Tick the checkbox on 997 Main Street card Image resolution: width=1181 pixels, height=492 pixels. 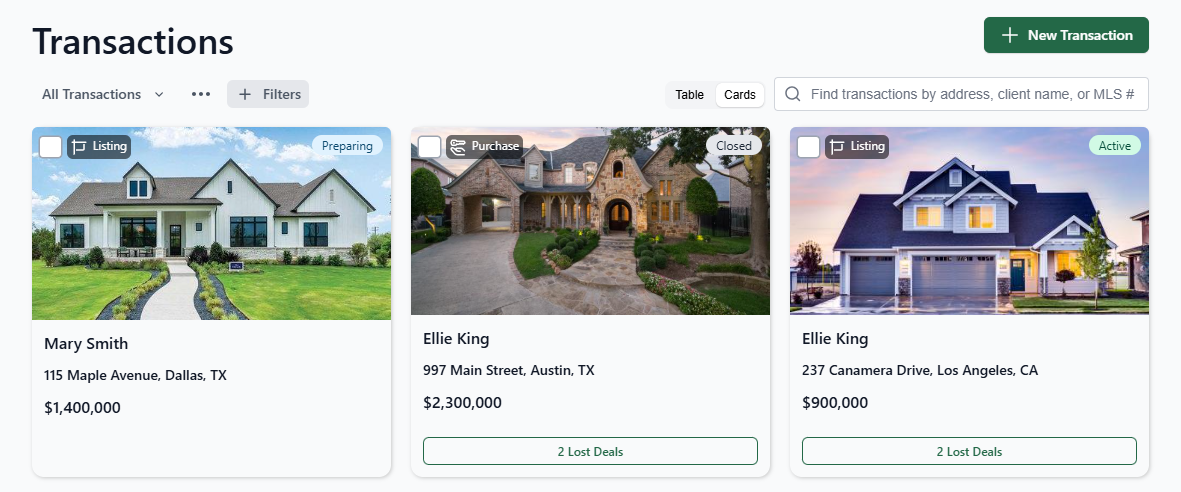point(429,146)
